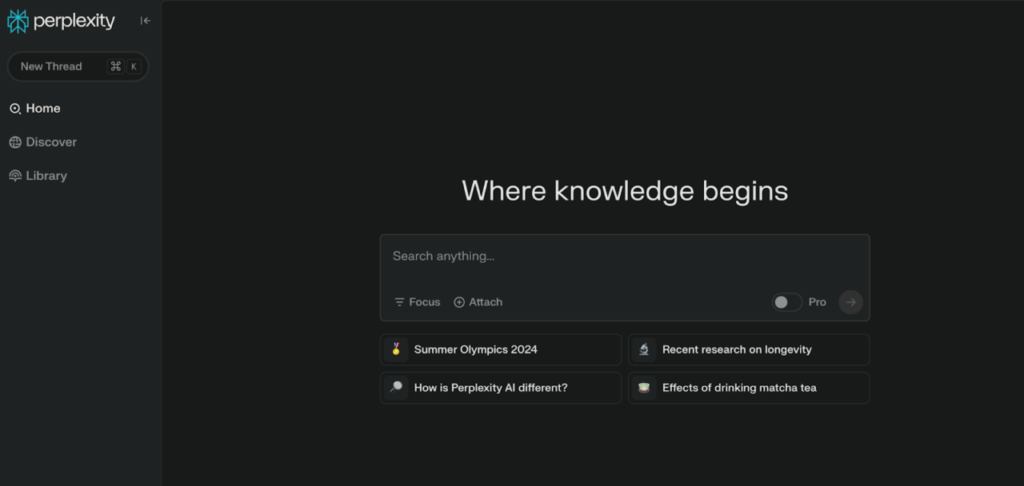1024x486 pixels.
Task: Select "Summer Olympics 2024" suggestion text
Action: click(x=475, y=350)
